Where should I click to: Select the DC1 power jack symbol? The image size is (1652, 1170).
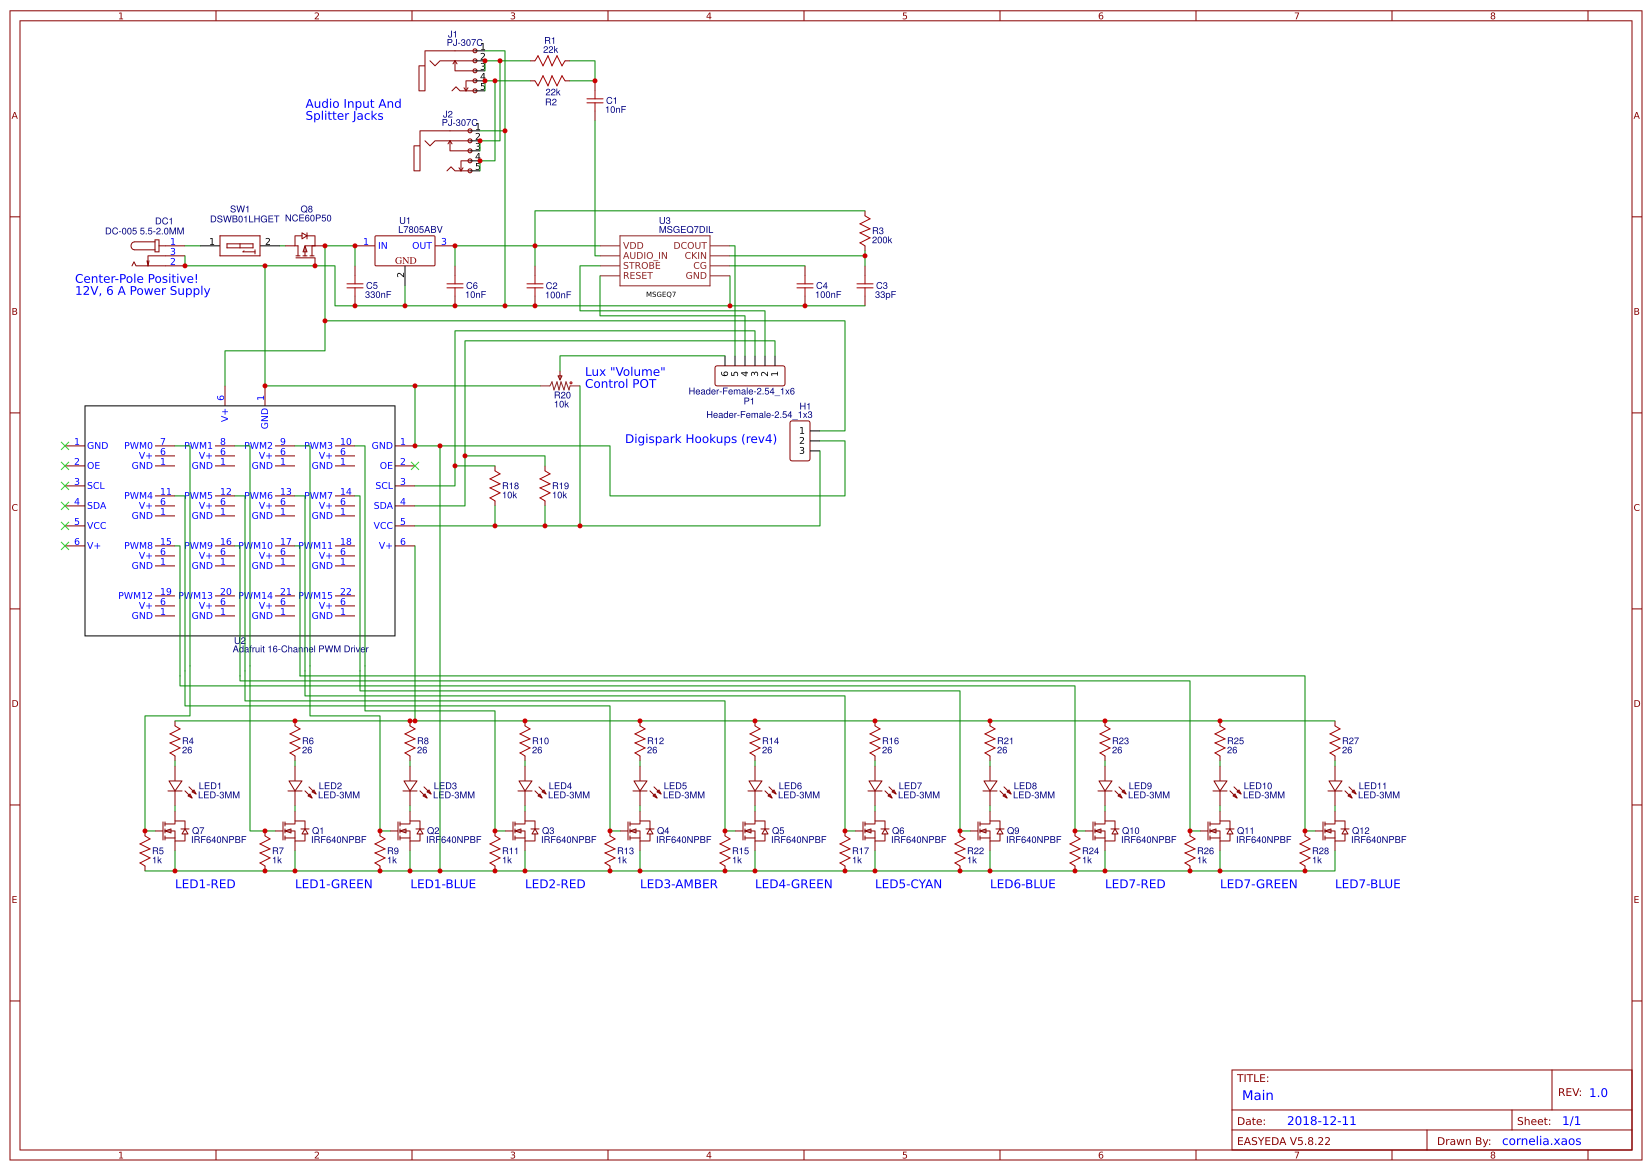[146, 246]
